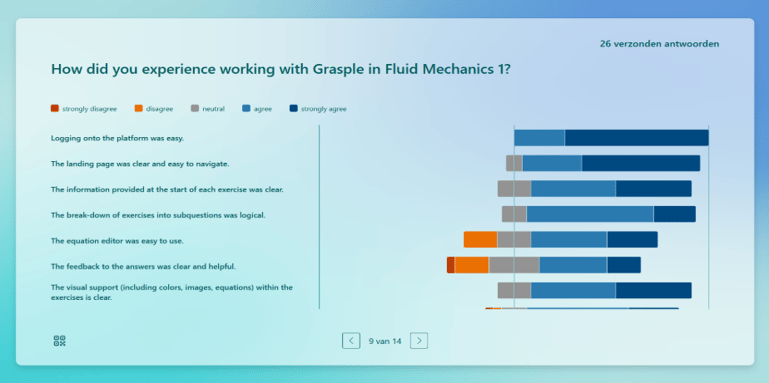
Task: Click disagree orange legend swatch
Action: tap(138, 108)
